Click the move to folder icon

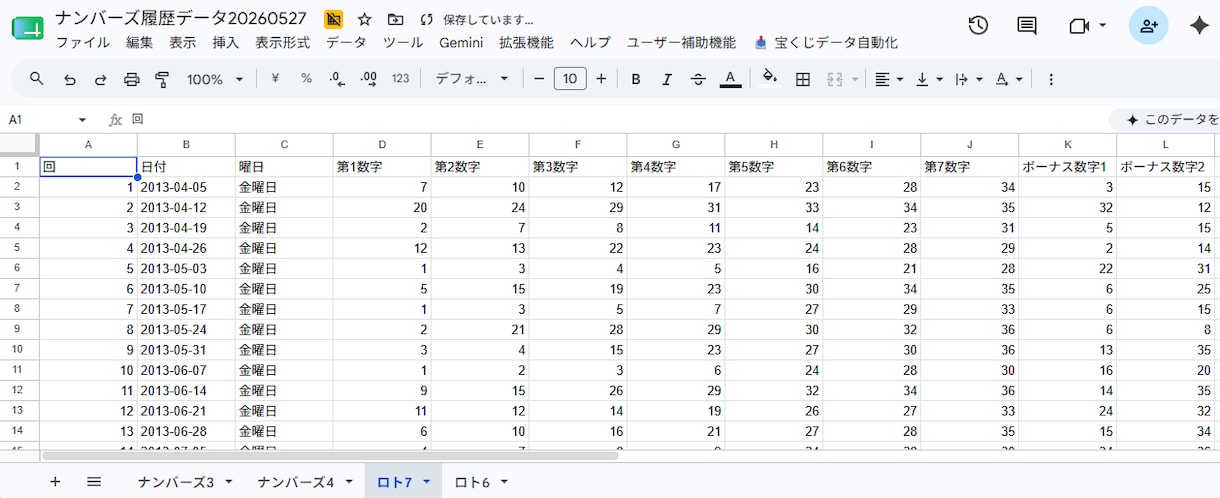(396, 19)
